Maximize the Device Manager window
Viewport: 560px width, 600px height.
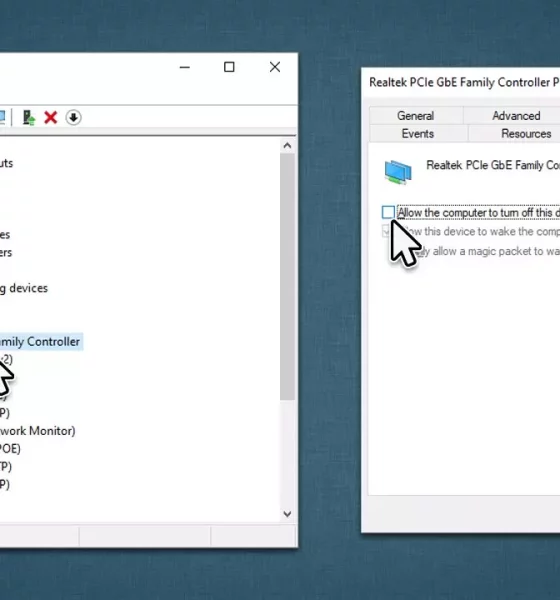229,67
